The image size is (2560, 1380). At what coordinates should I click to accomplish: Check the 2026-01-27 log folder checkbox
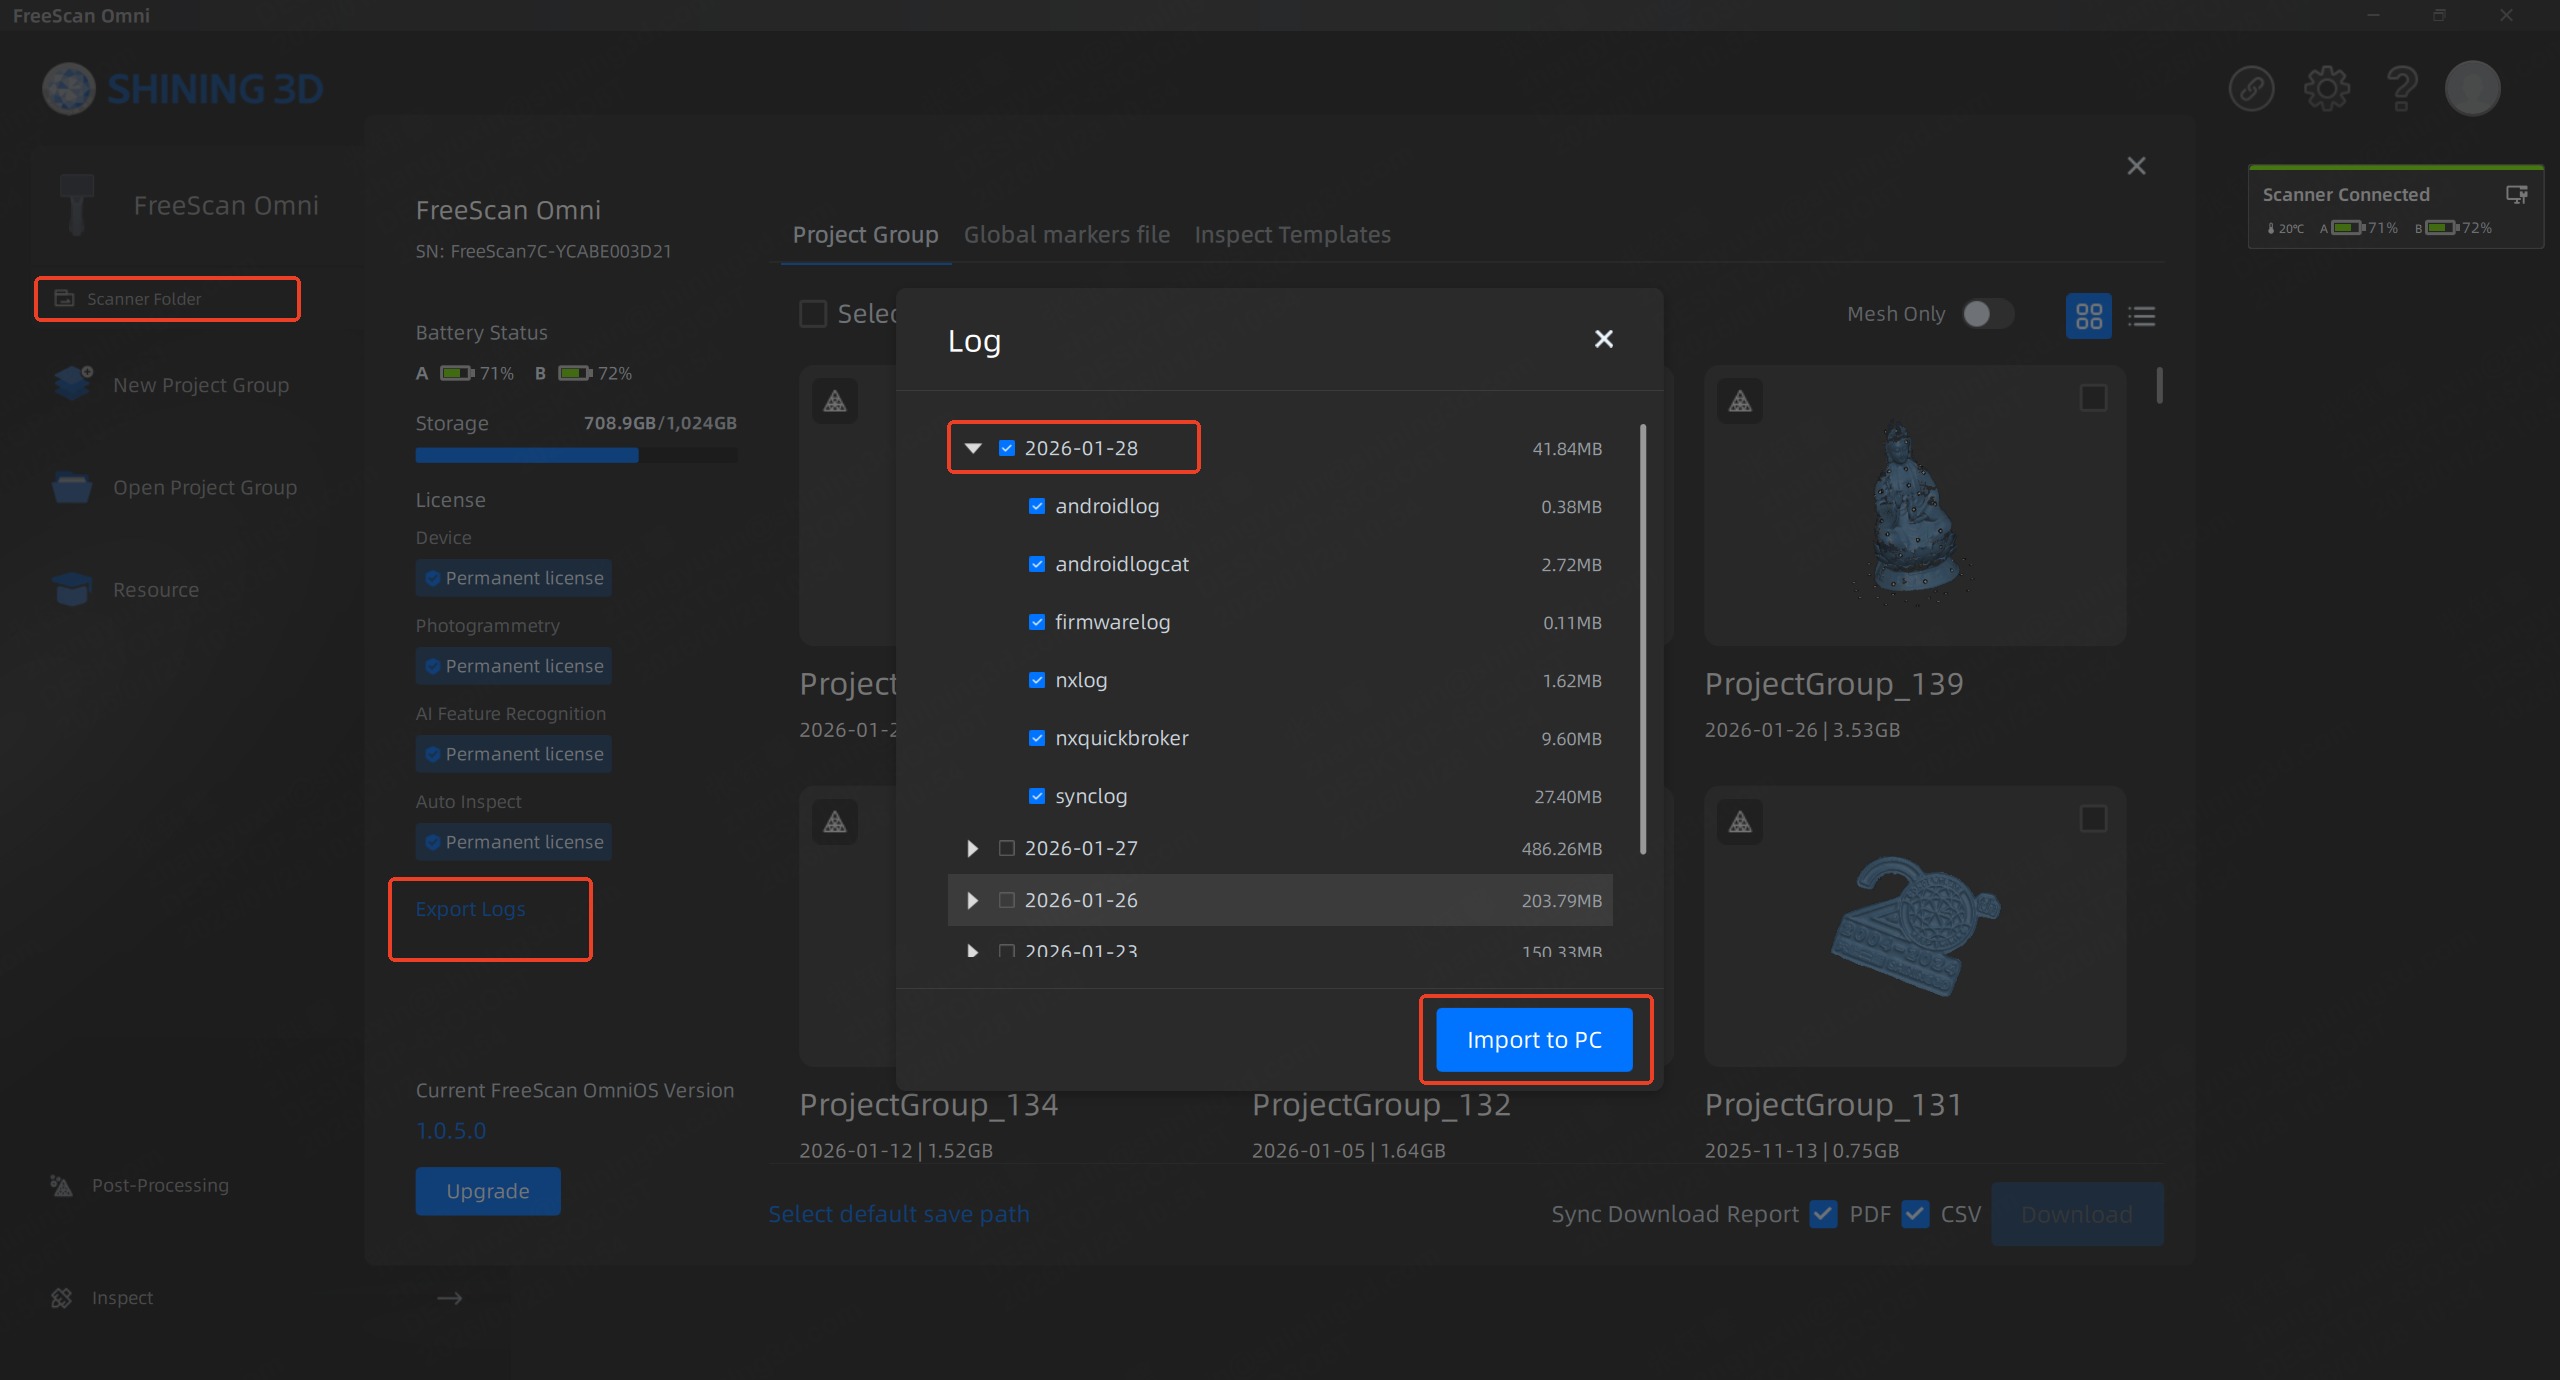pos(1007,848)
